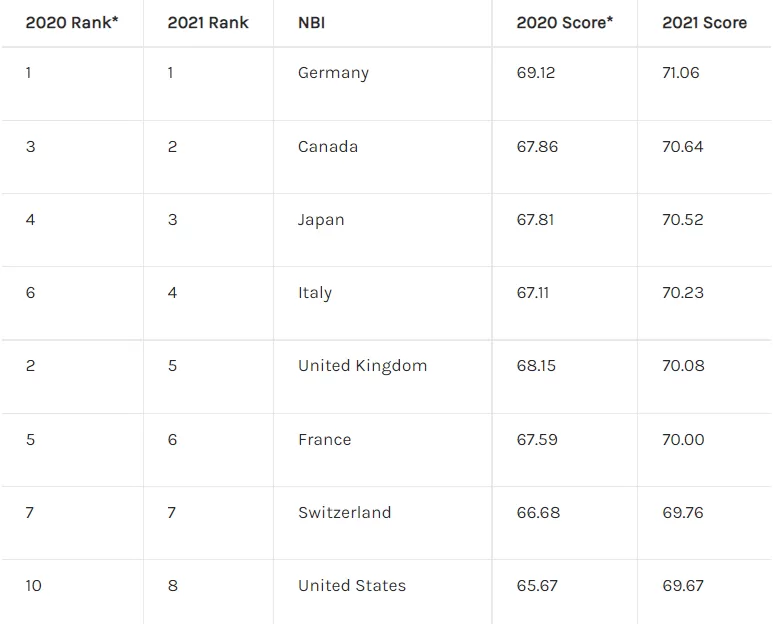Viewport: 773px width, 624px height.
Task: Click the 2020 Score* column header
Action: [x=564, y=23]
